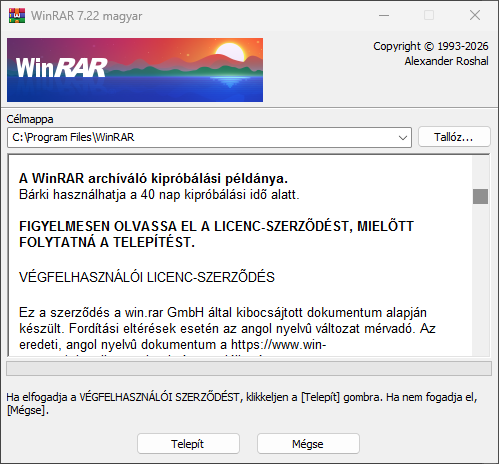Click the WinRAR sunset banner image
The image size is (499, 464).
pyautogui.click(x=135, y=70)
